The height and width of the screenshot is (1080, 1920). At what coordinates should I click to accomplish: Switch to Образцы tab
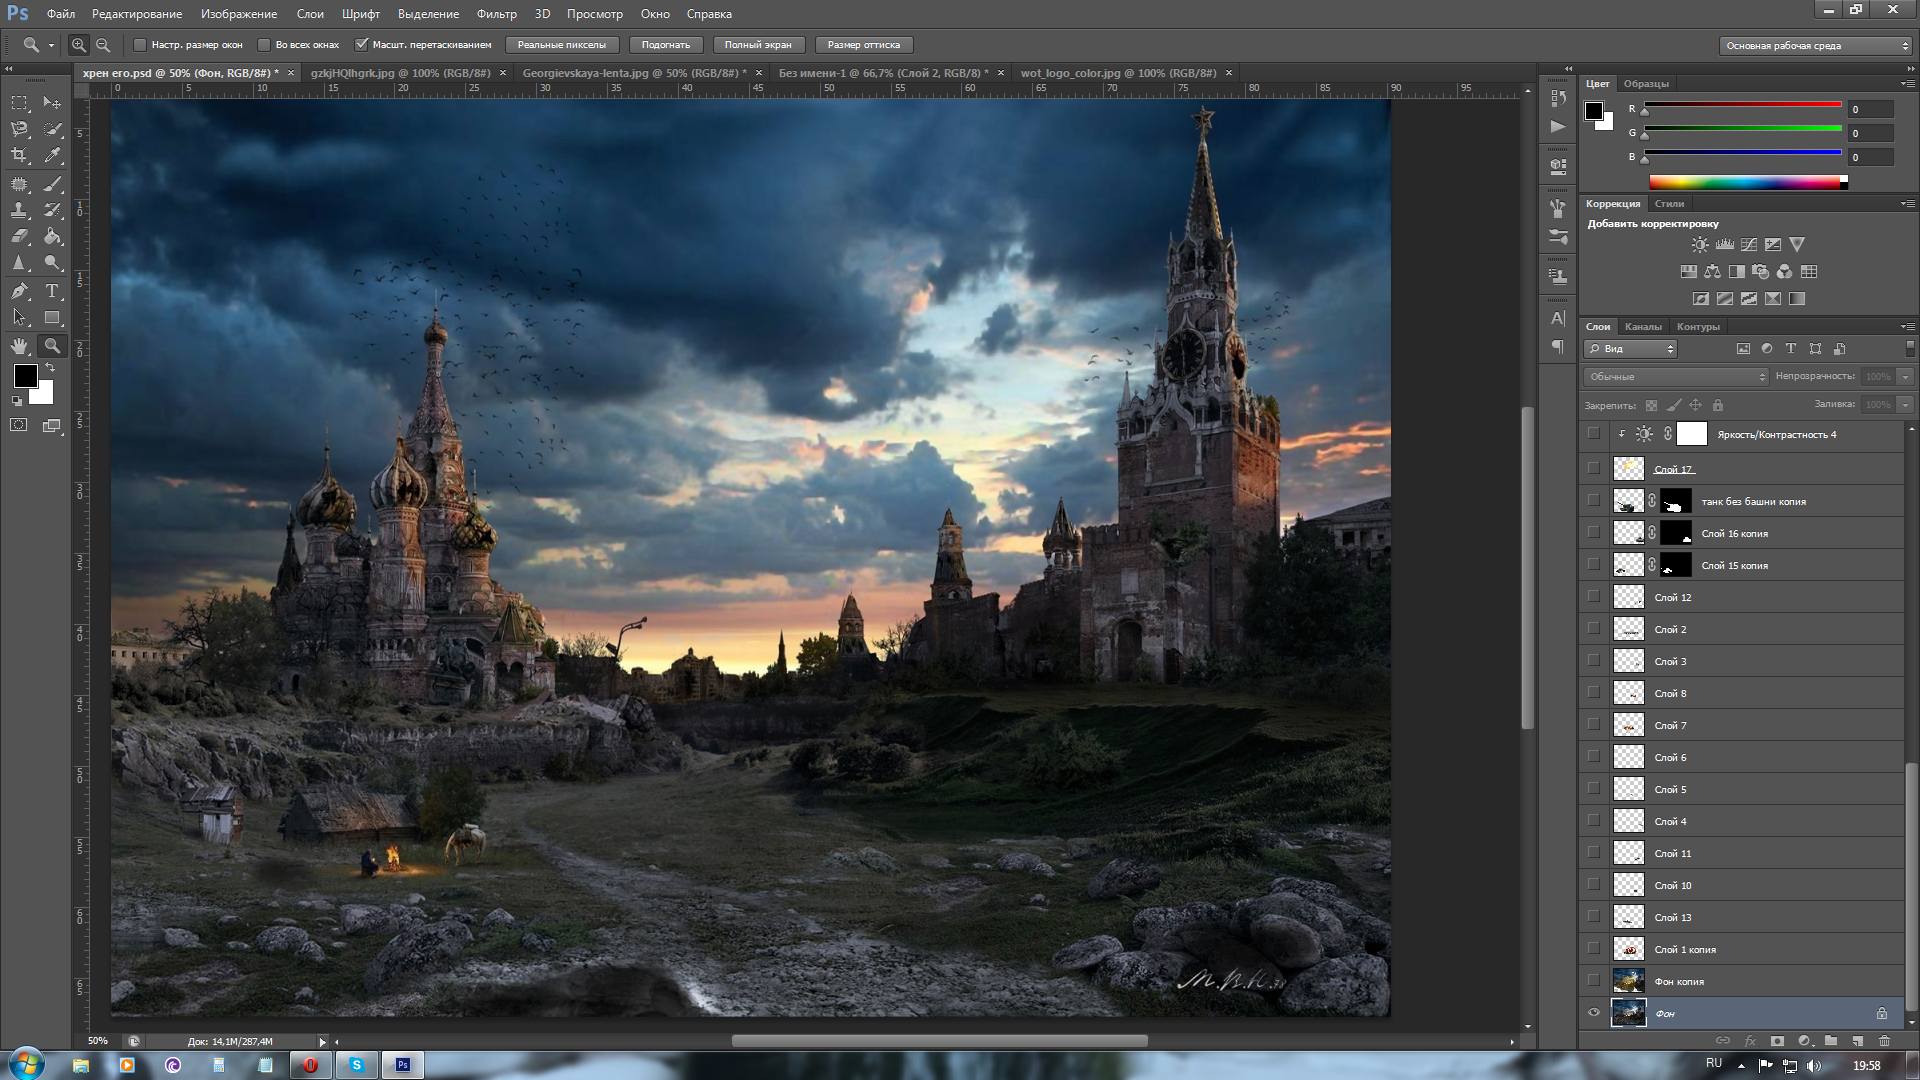coord(1646,84)
